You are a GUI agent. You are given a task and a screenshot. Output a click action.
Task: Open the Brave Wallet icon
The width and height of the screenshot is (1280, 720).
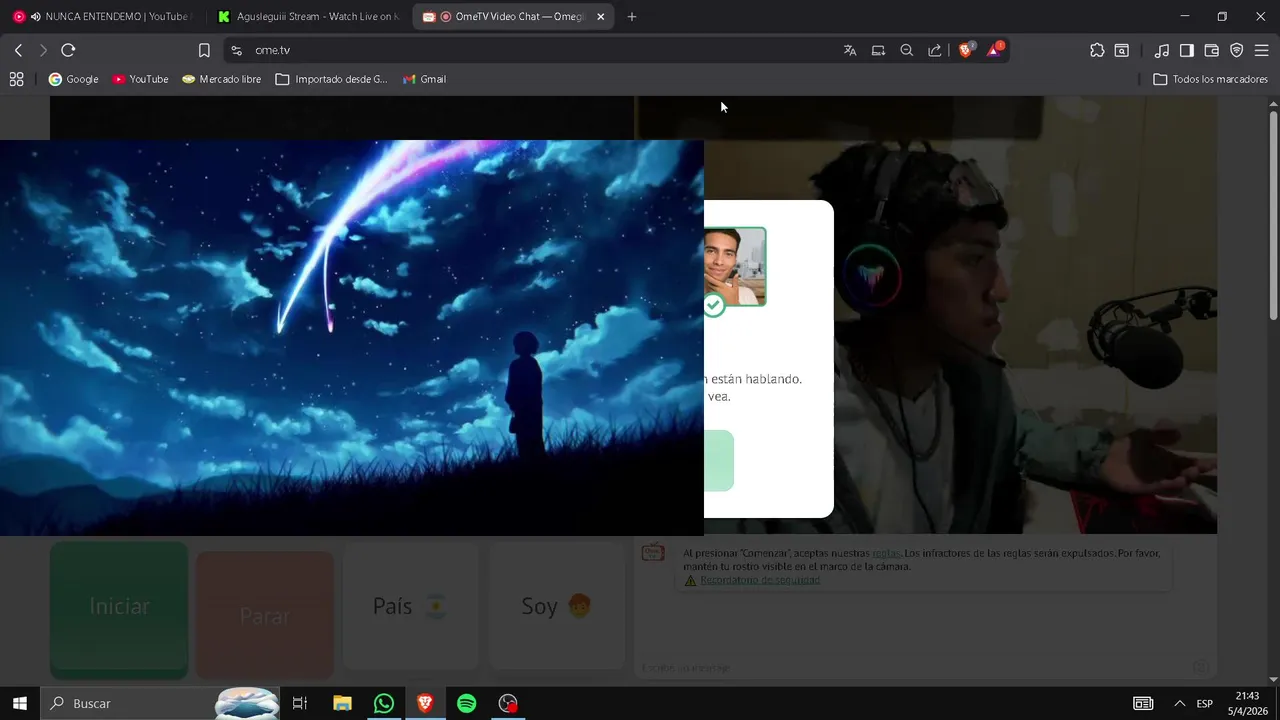point(1212,50)
